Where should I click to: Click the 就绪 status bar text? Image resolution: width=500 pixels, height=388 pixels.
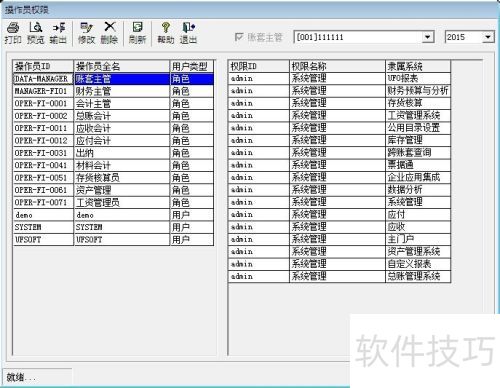[21, 378]
